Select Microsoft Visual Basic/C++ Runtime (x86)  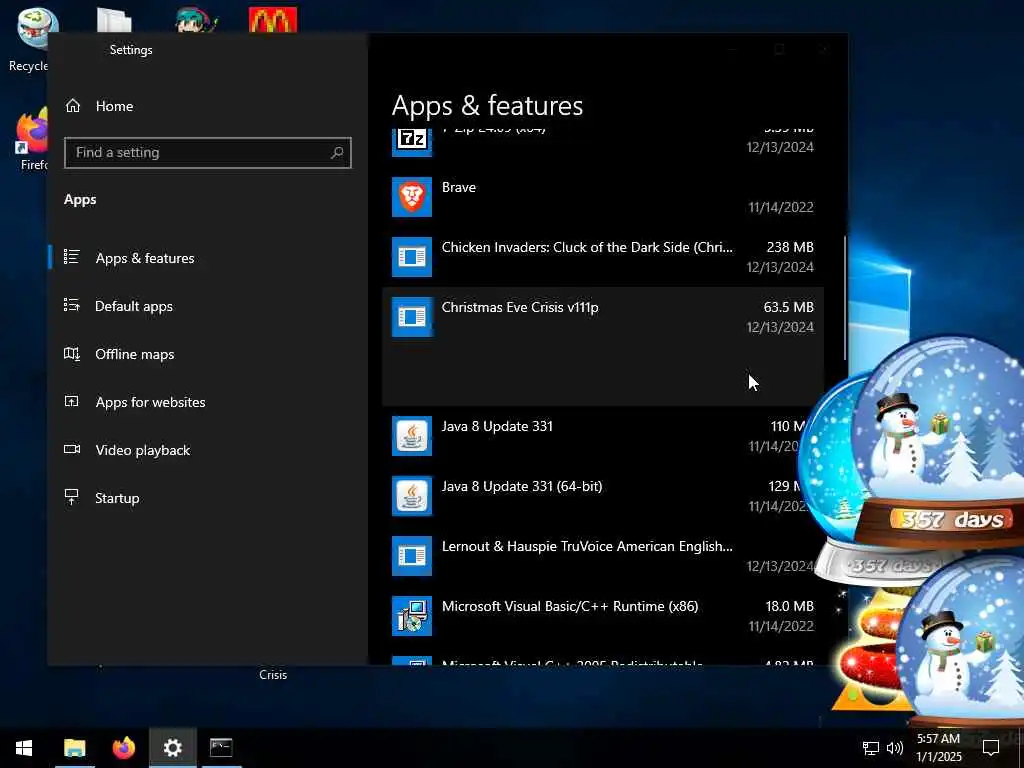(603, 616)
